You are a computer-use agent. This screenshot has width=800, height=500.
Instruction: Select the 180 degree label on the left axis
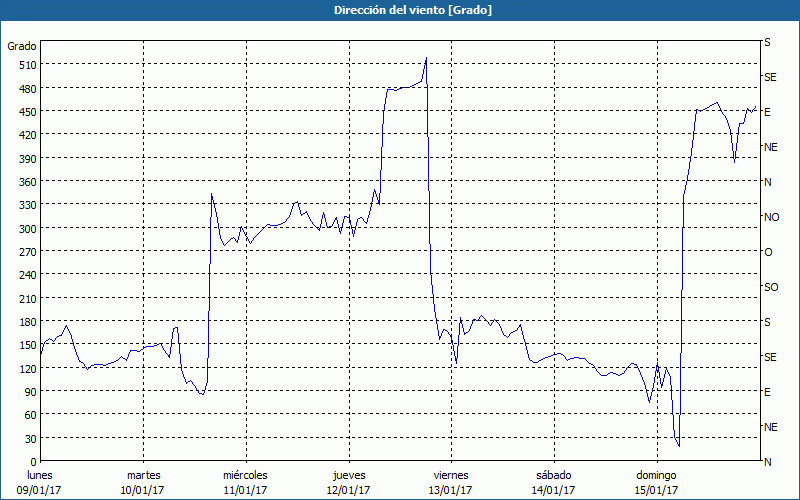coord(24,322)
